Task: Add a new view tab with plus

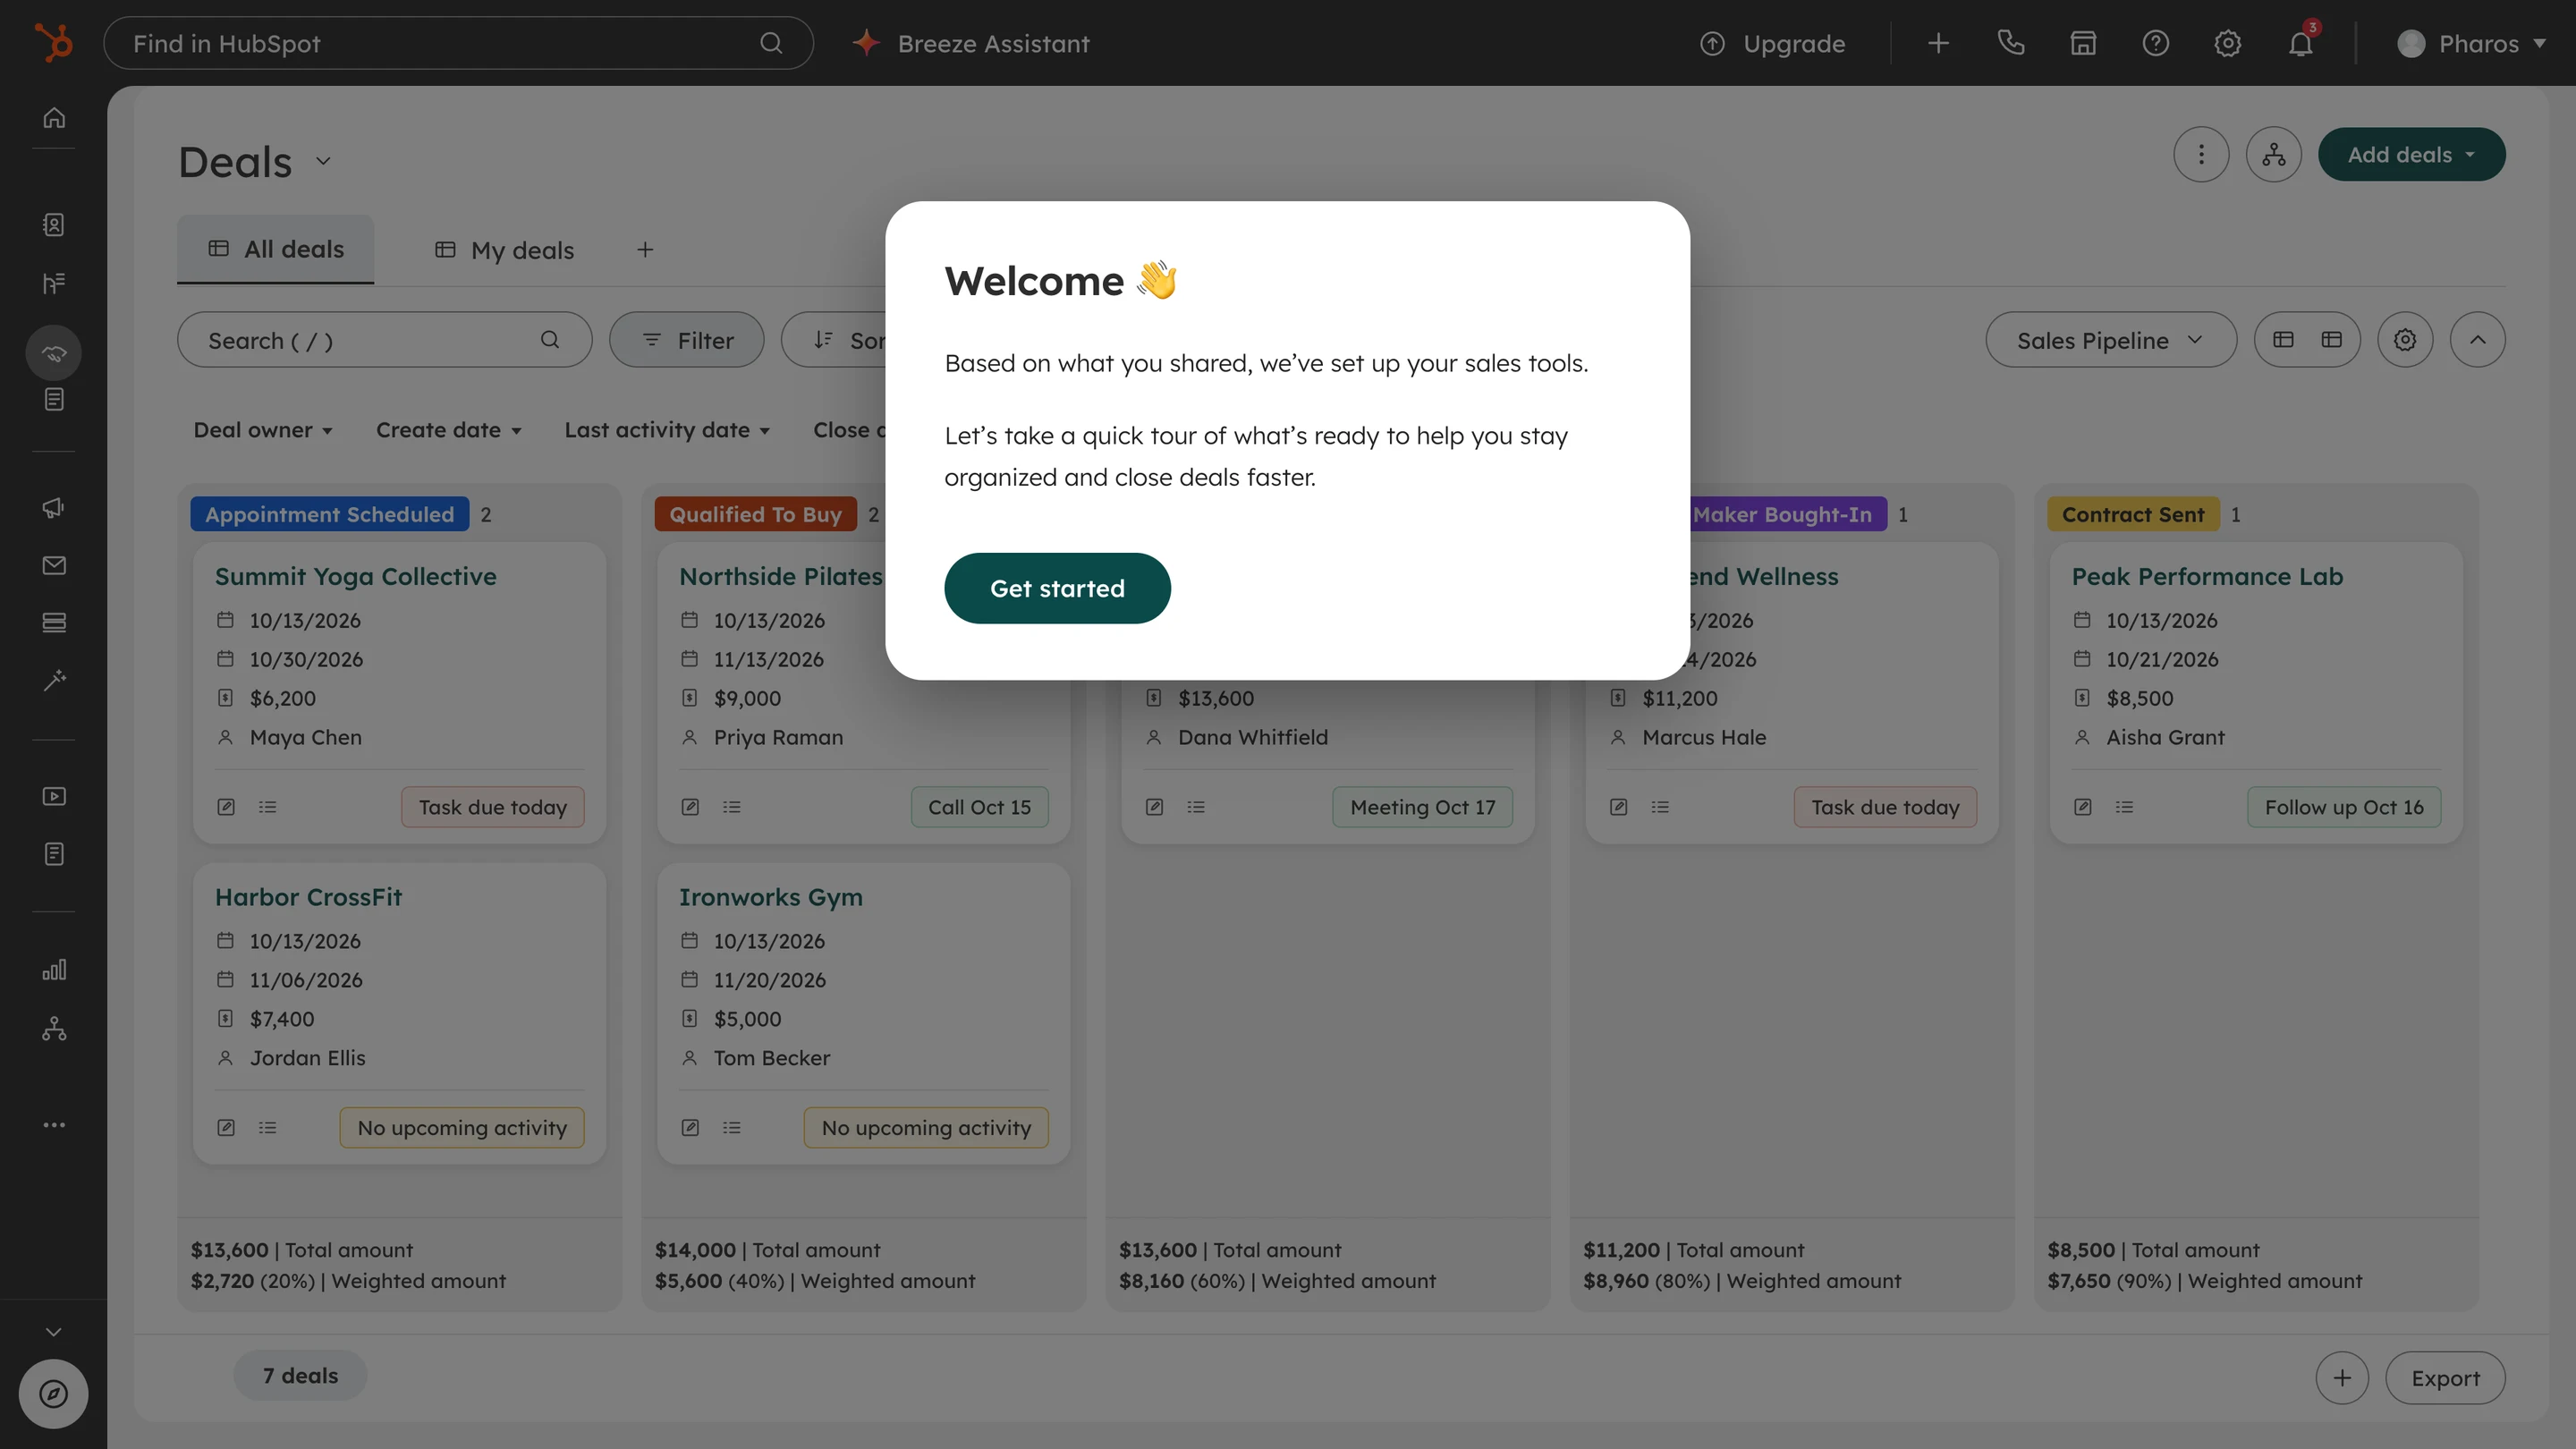Action: (x=645, y=250)
